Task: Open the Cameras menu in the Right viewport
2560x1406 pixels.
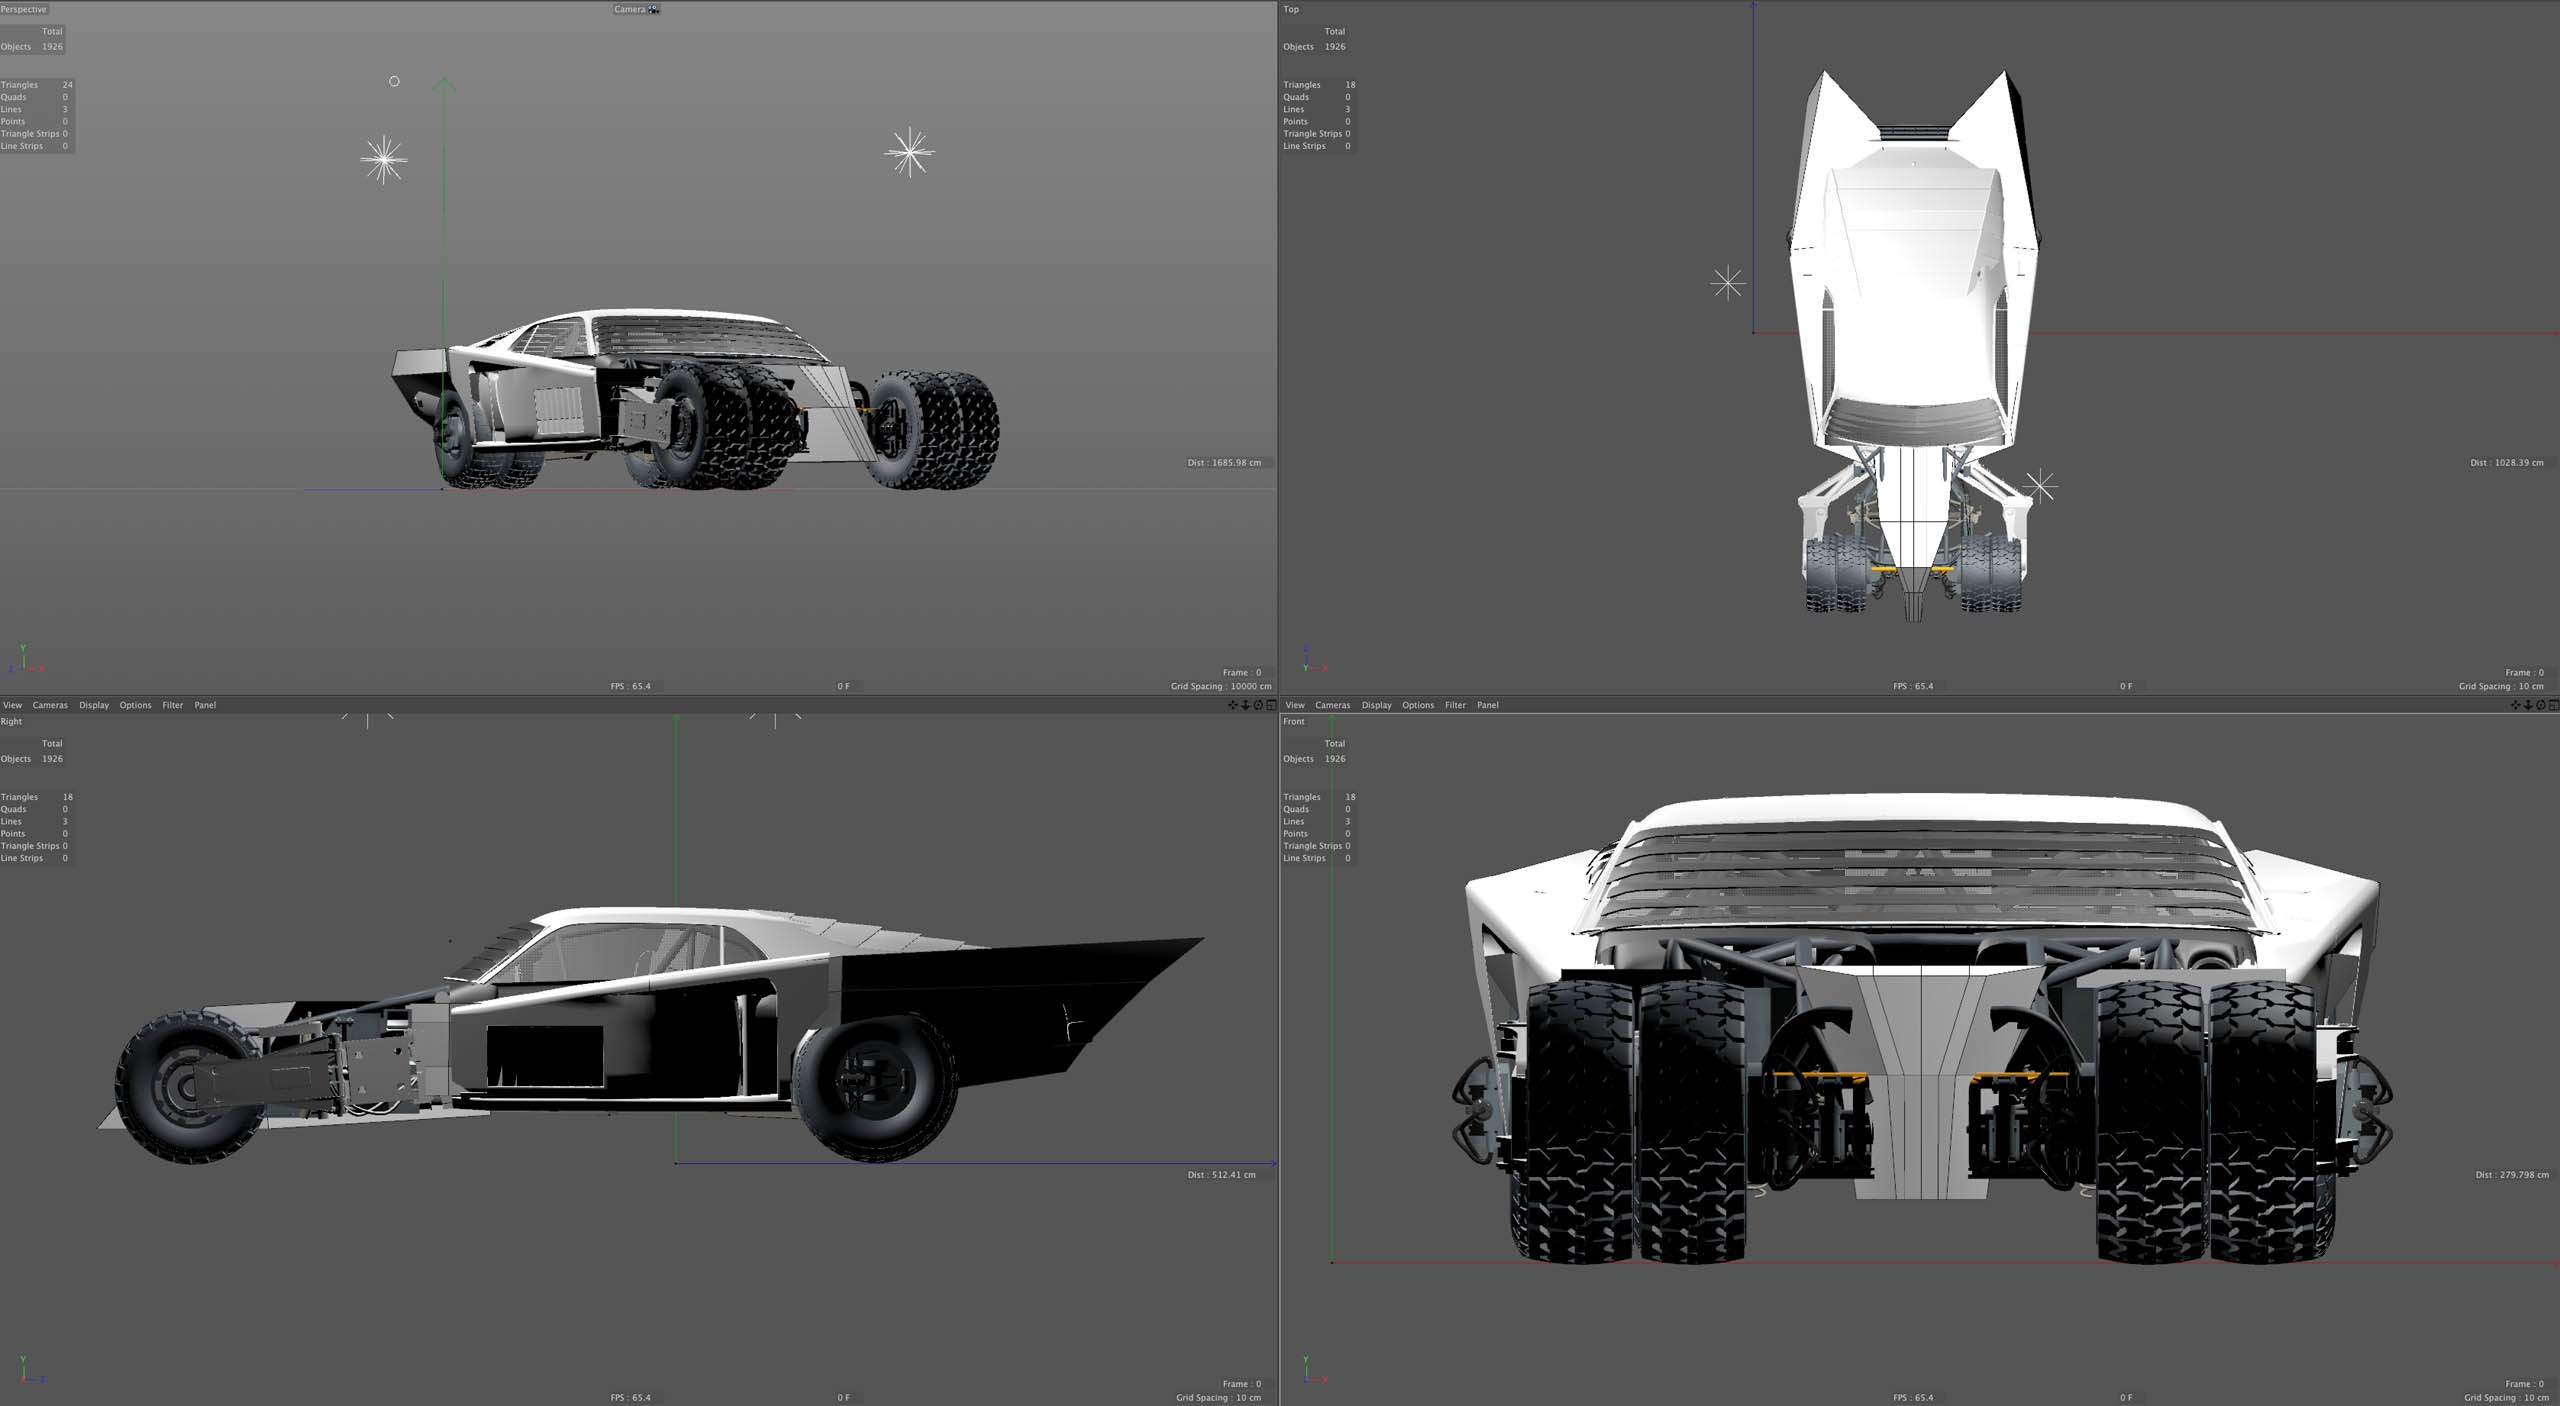Action: coord(50,705)
